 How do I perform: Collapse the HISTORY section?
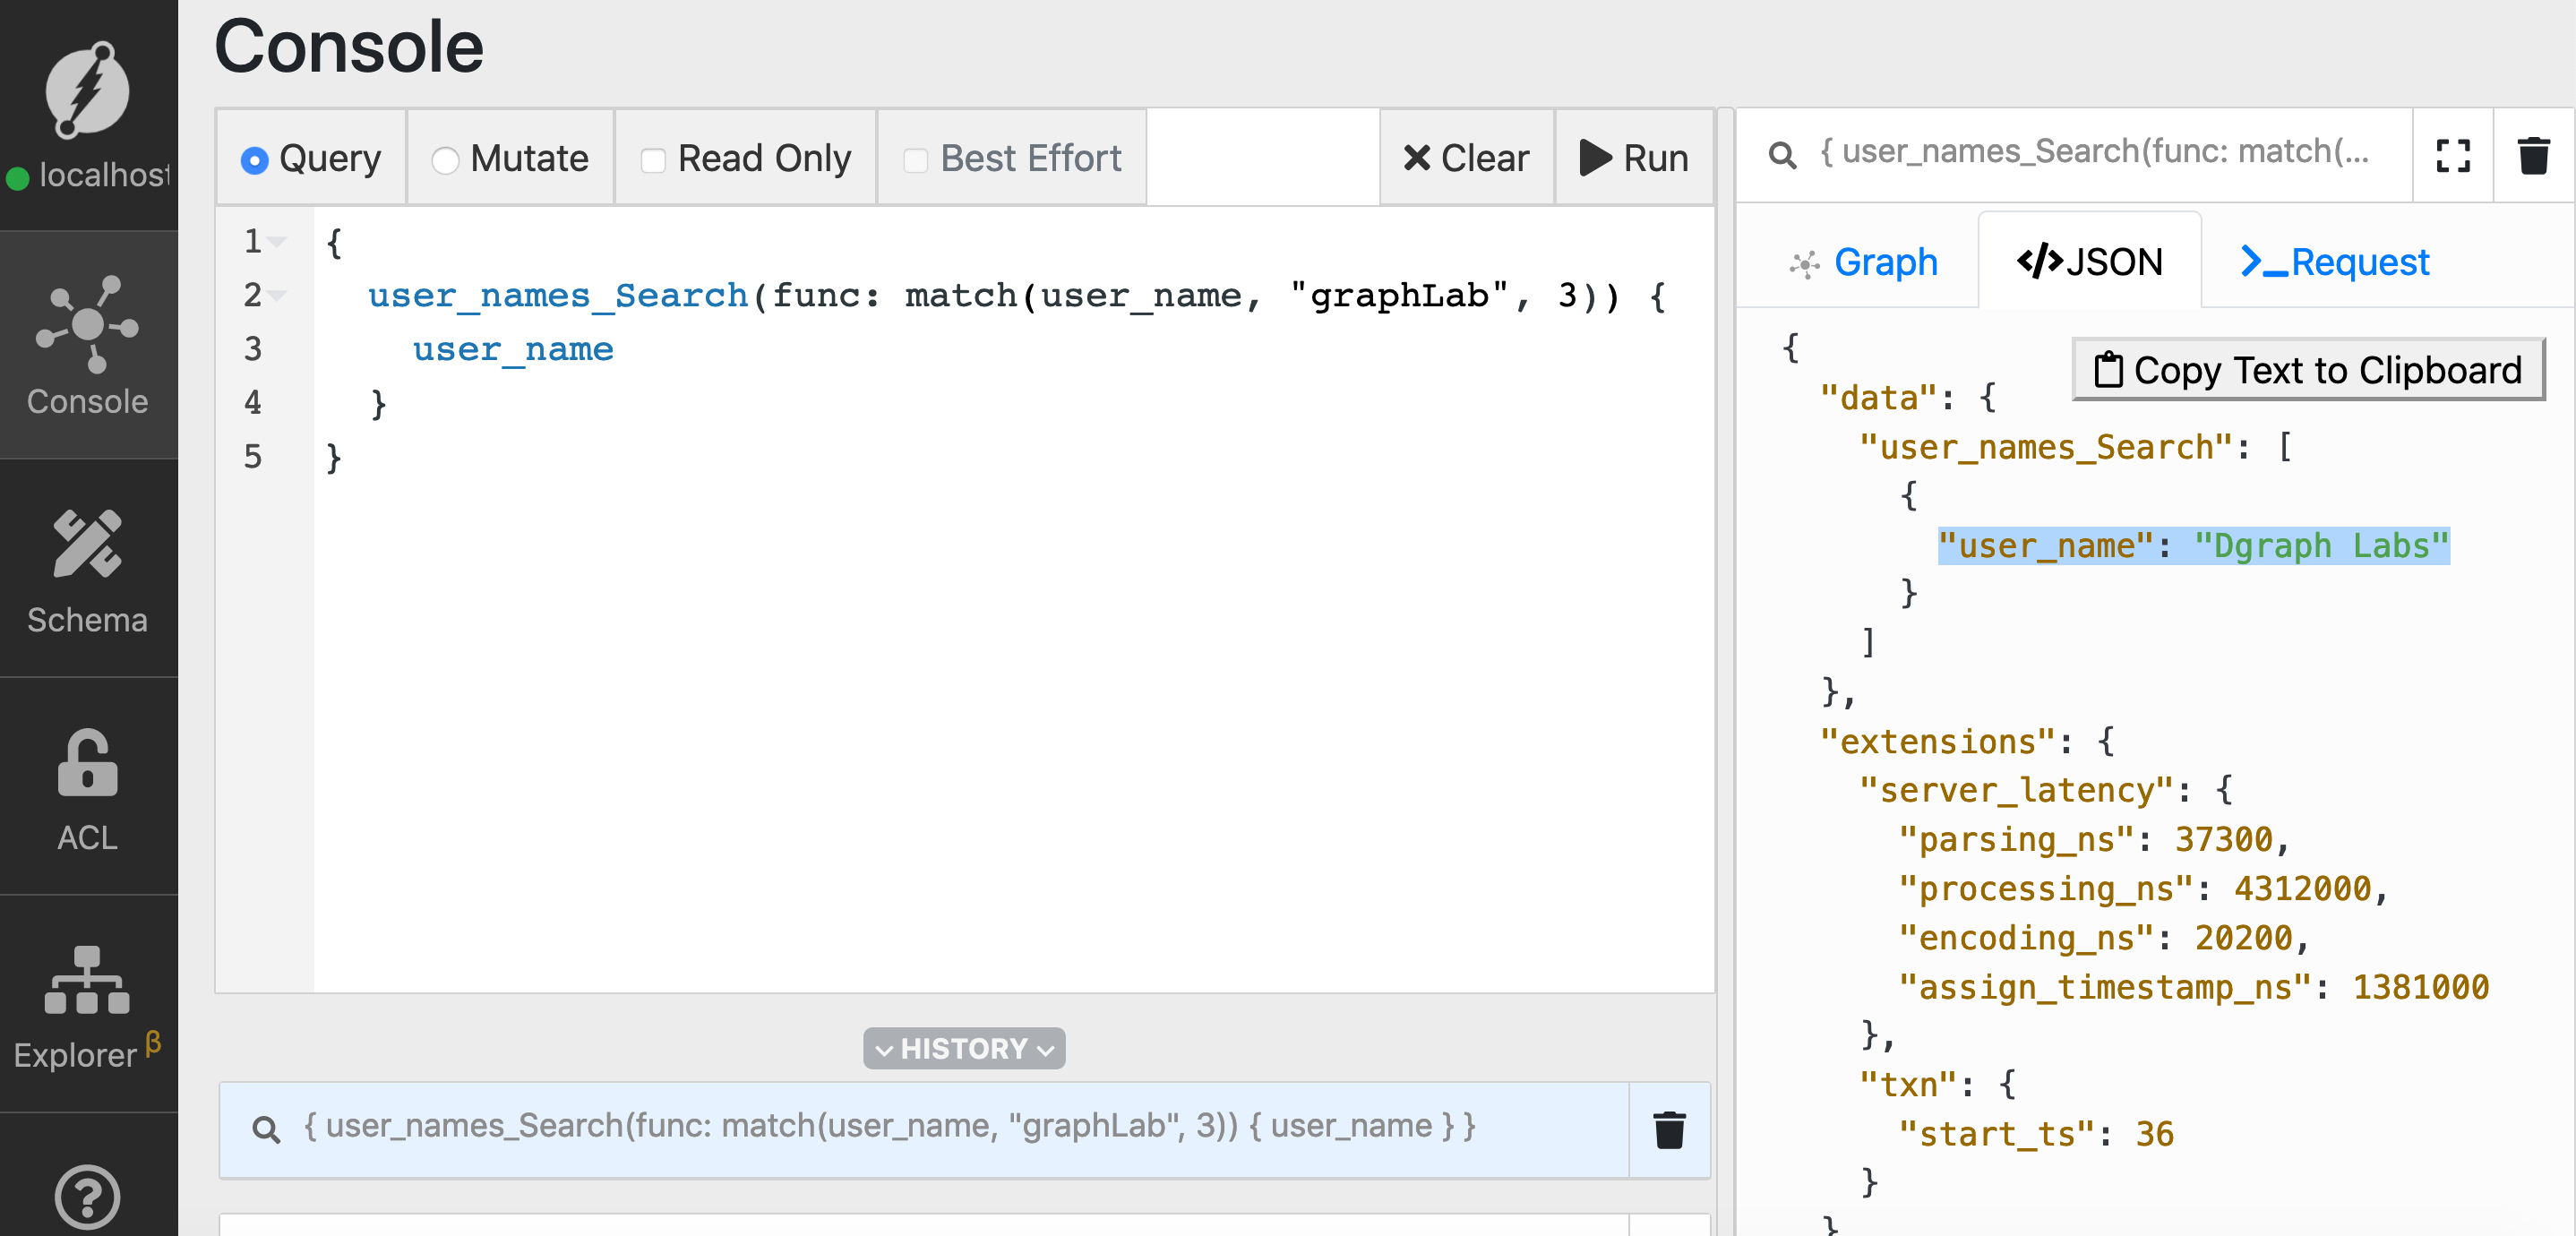(964, 1048)
